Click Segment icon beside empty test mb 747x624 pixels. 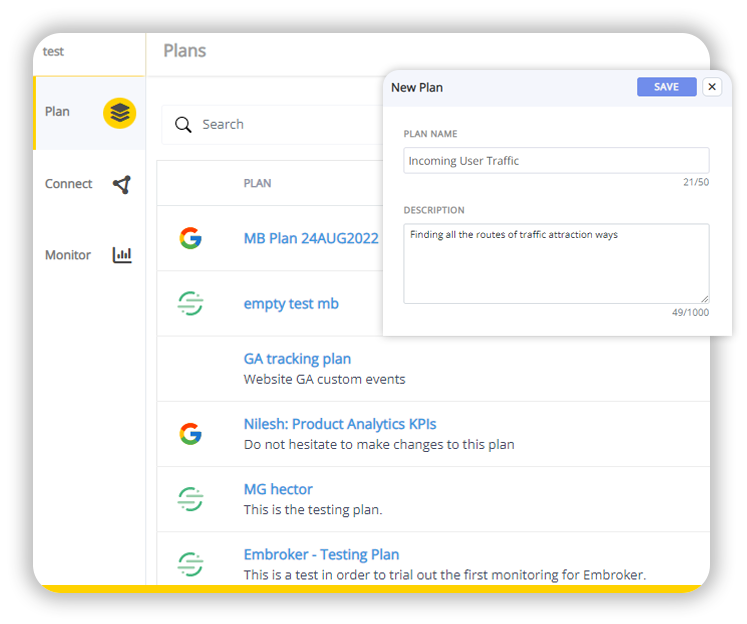pos(190,304)
